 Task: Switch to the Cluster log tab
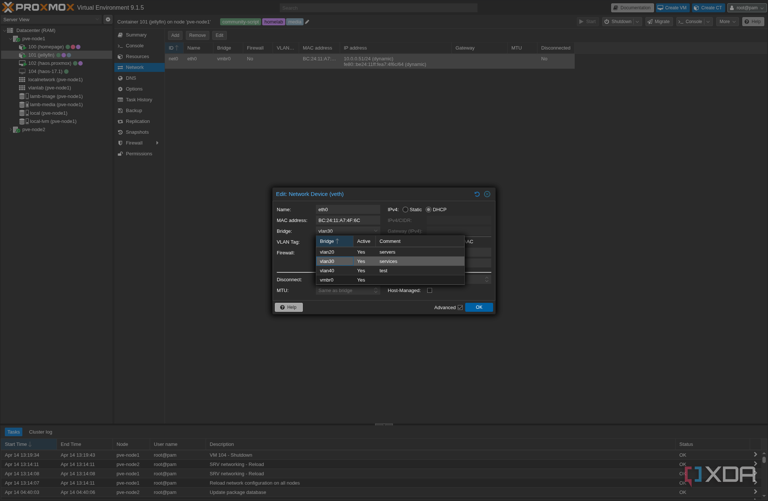[x=40, y=432]
